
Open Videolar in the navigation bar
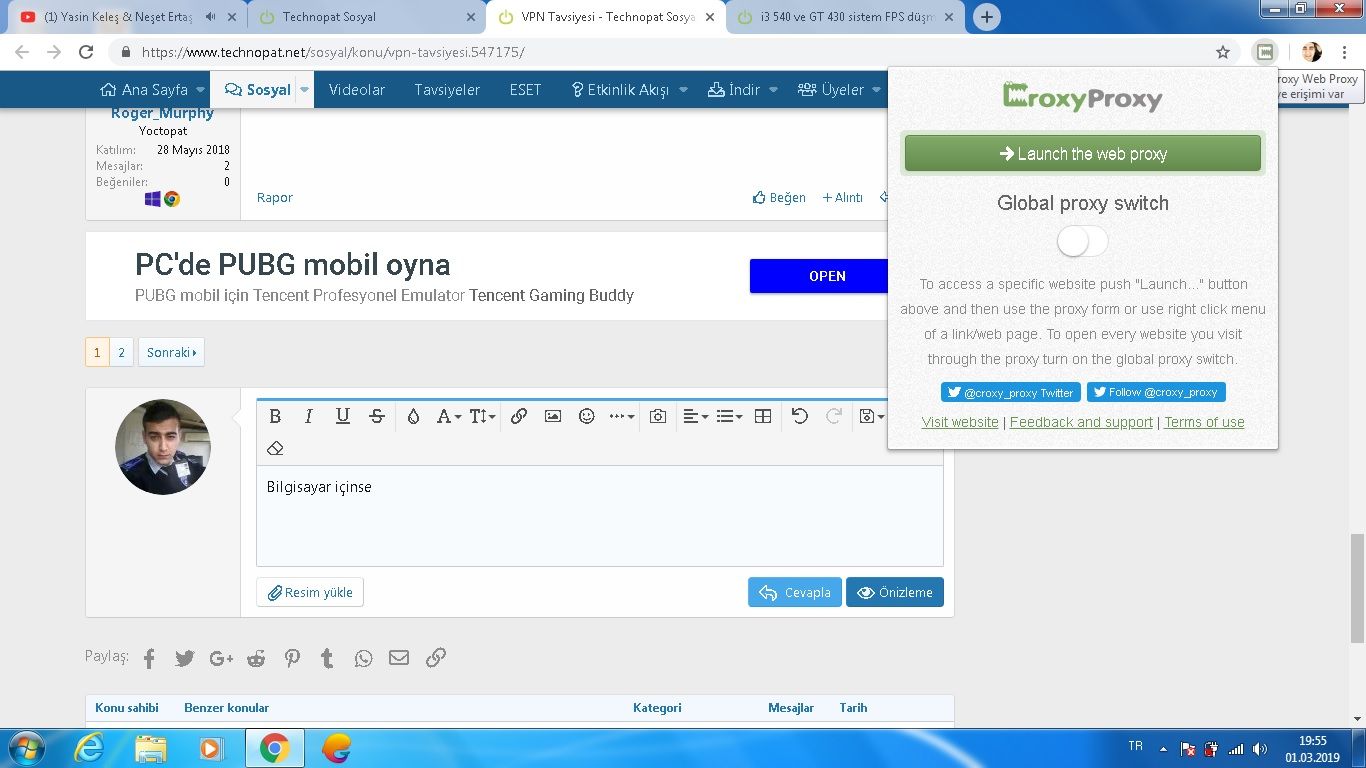pyautogui.click(x=357, y=90)
